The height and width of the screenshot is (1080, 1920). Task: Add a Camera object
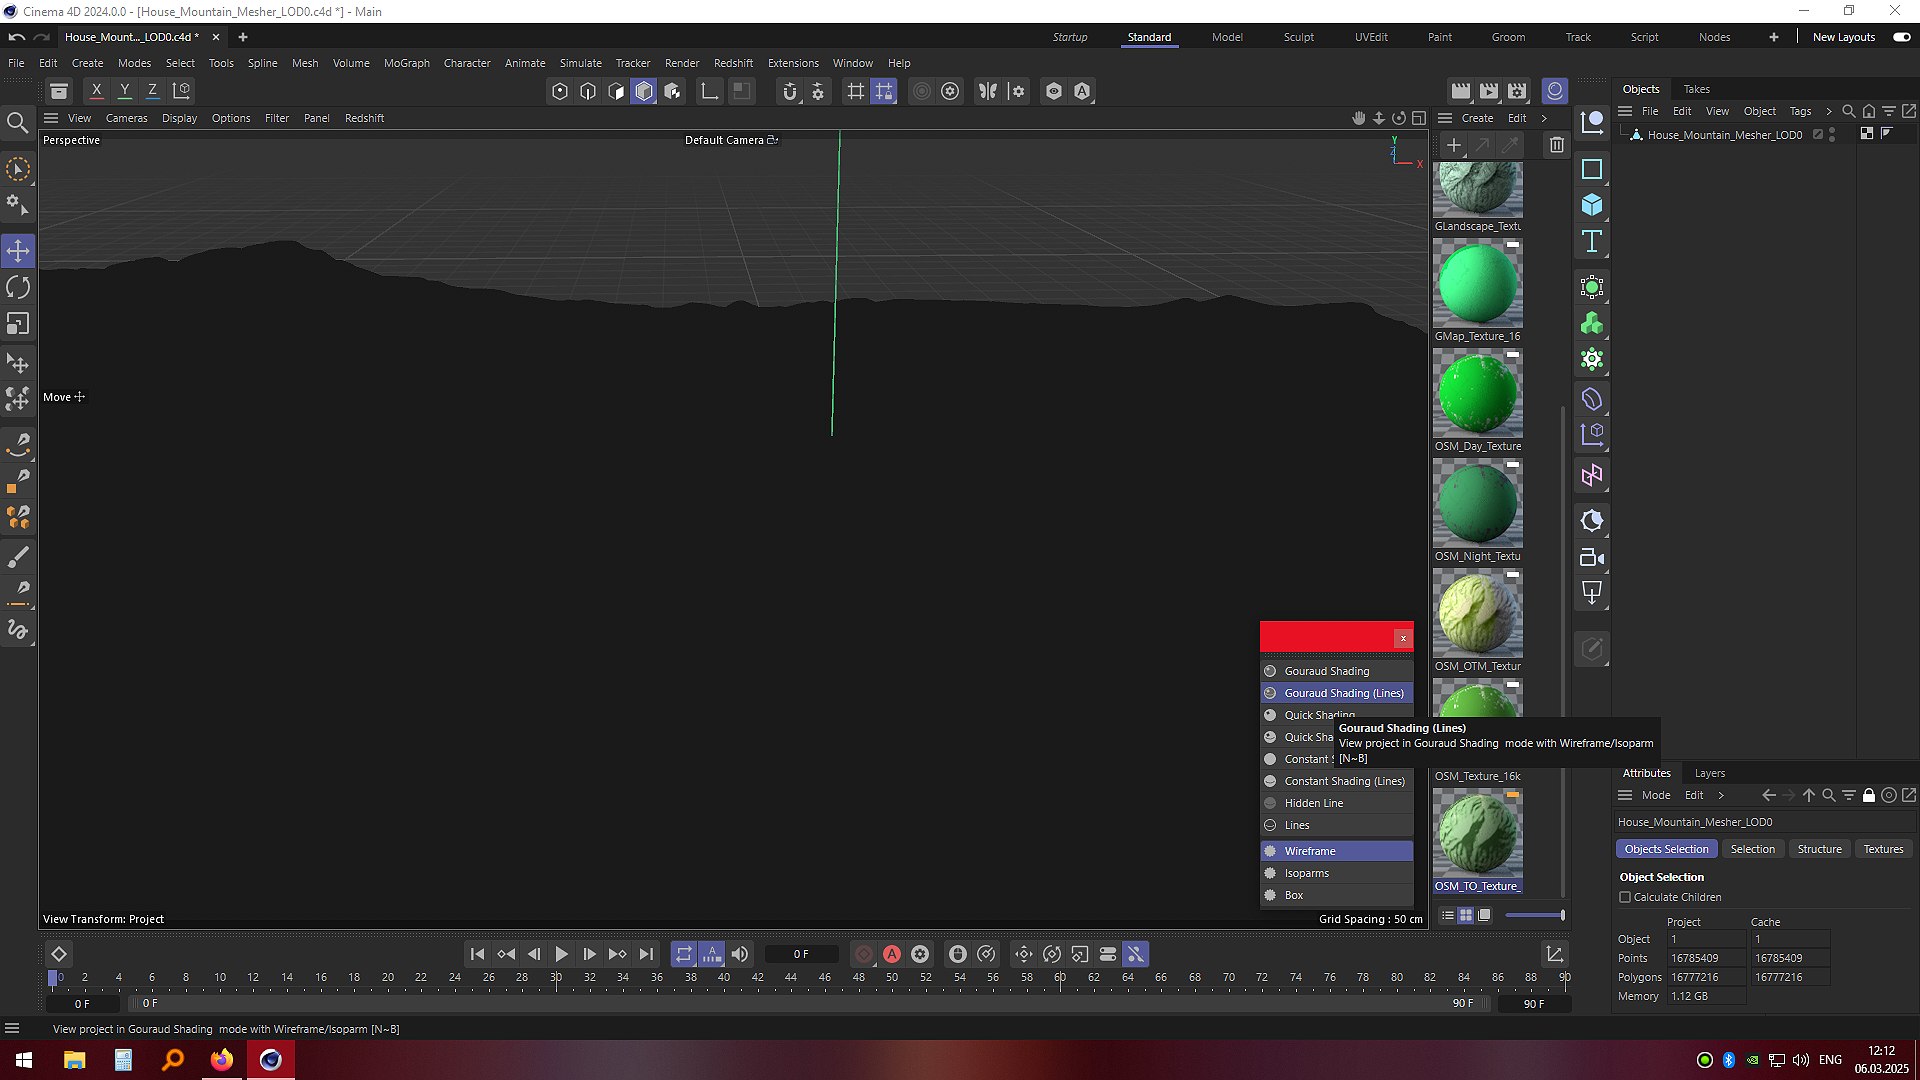(x=1592, y=558)
